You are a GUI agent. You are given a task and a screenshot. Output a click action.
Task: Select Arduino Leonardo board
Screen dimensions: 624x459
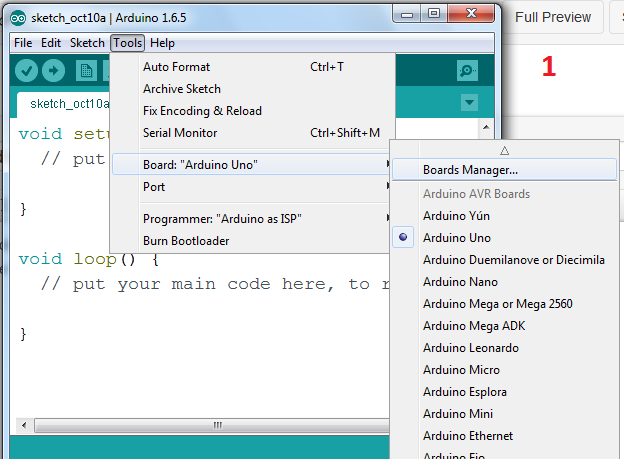504,348
